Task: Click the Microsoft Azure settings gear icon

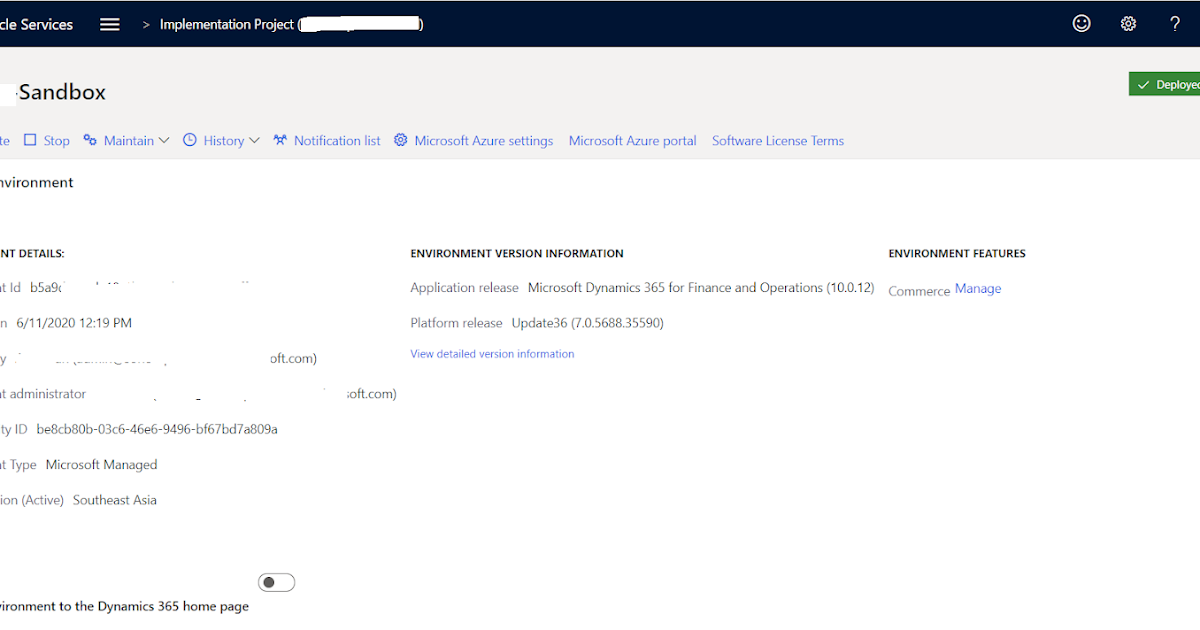Action: [400, 140]
